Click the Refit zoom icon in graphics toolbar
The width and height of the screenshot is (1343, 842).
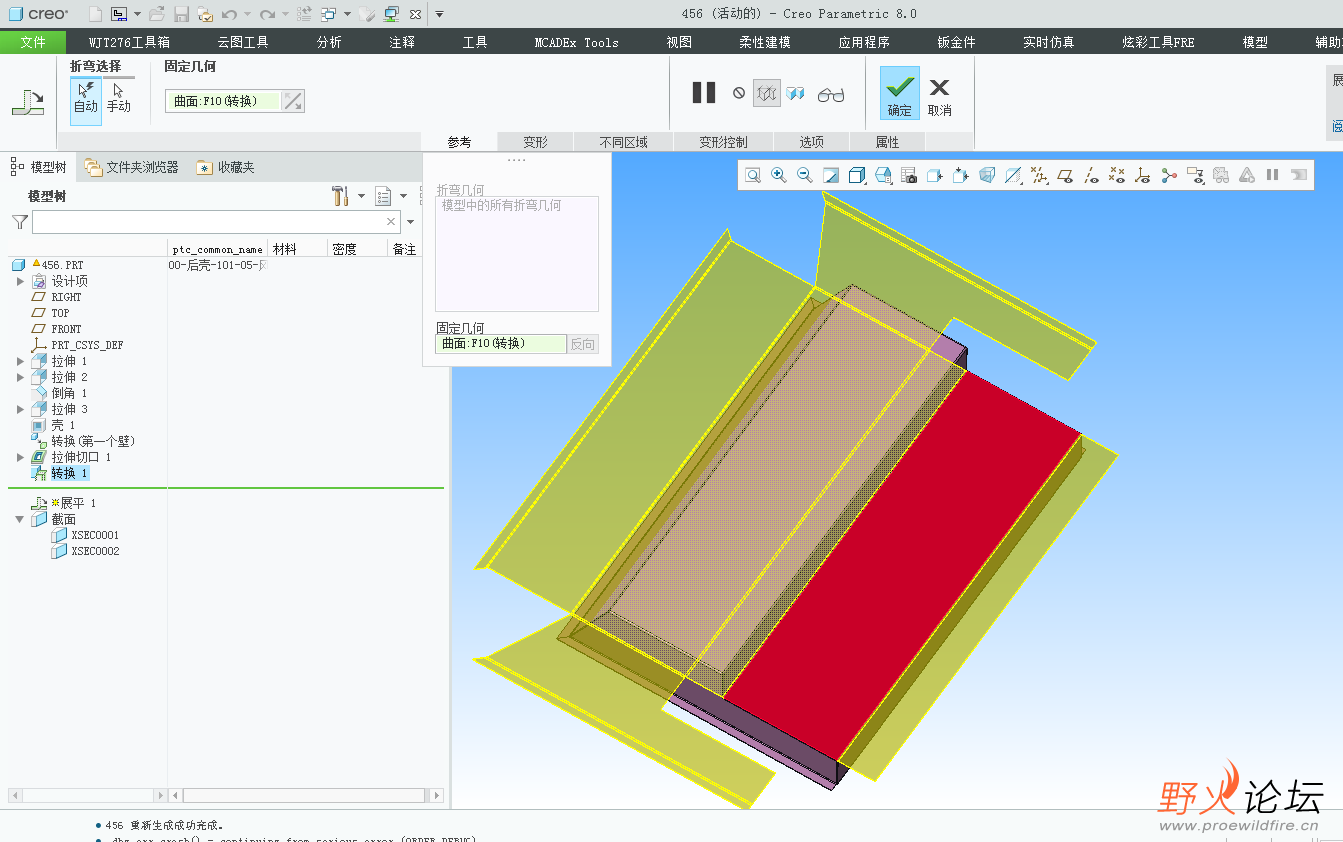tap(753, 175)
